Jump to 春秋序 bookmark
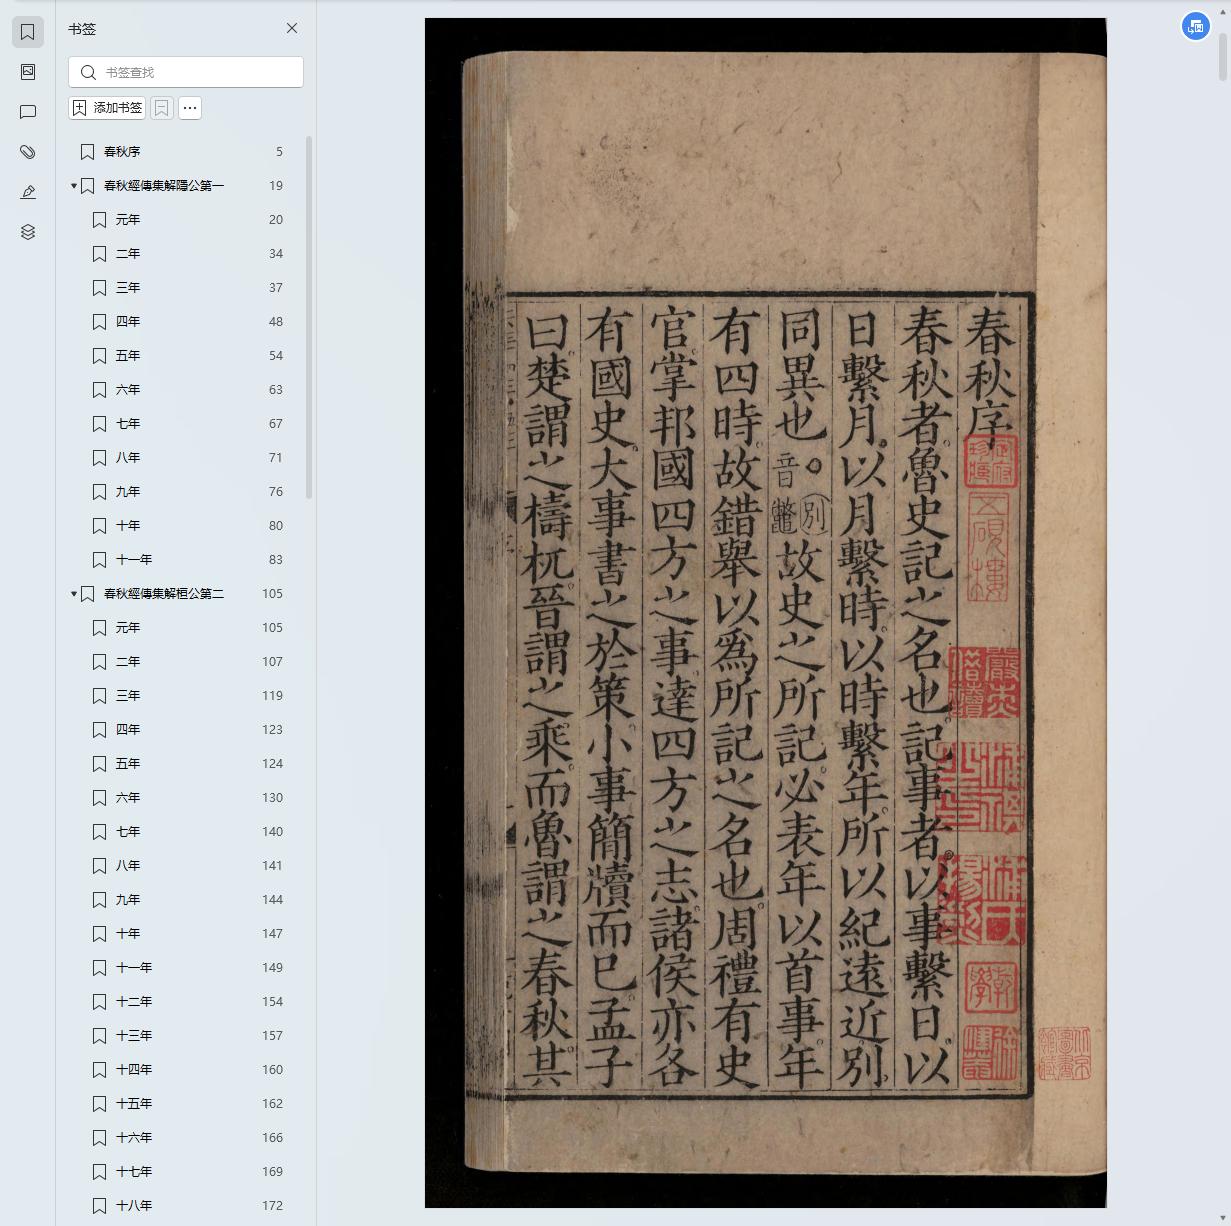Viewport: 1231px width, 1226px height. tap(122, 152)
